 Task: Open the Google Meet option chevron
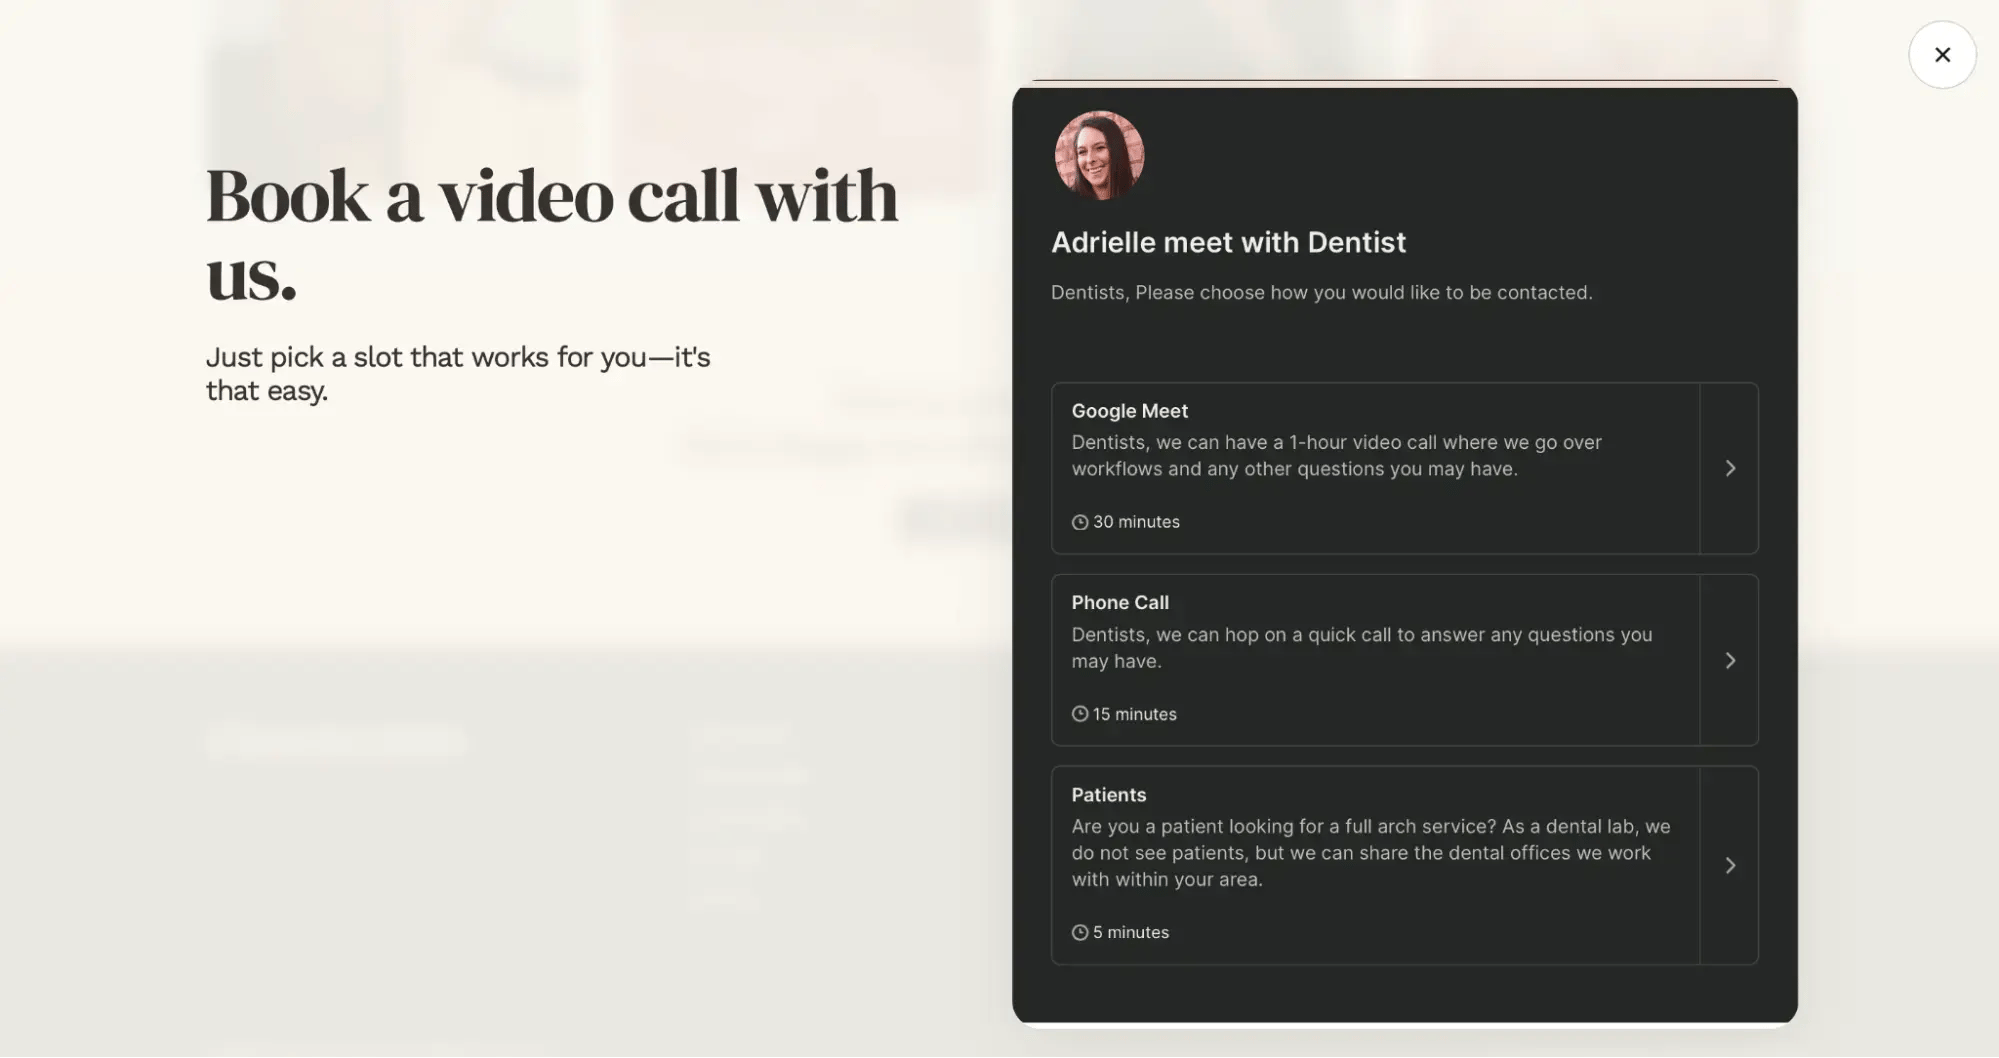(1730, 468)
